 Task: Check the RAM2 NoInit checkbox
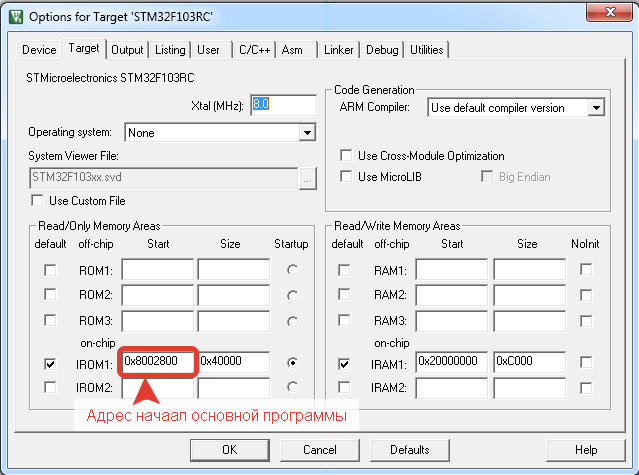click(x=586, y=295)
